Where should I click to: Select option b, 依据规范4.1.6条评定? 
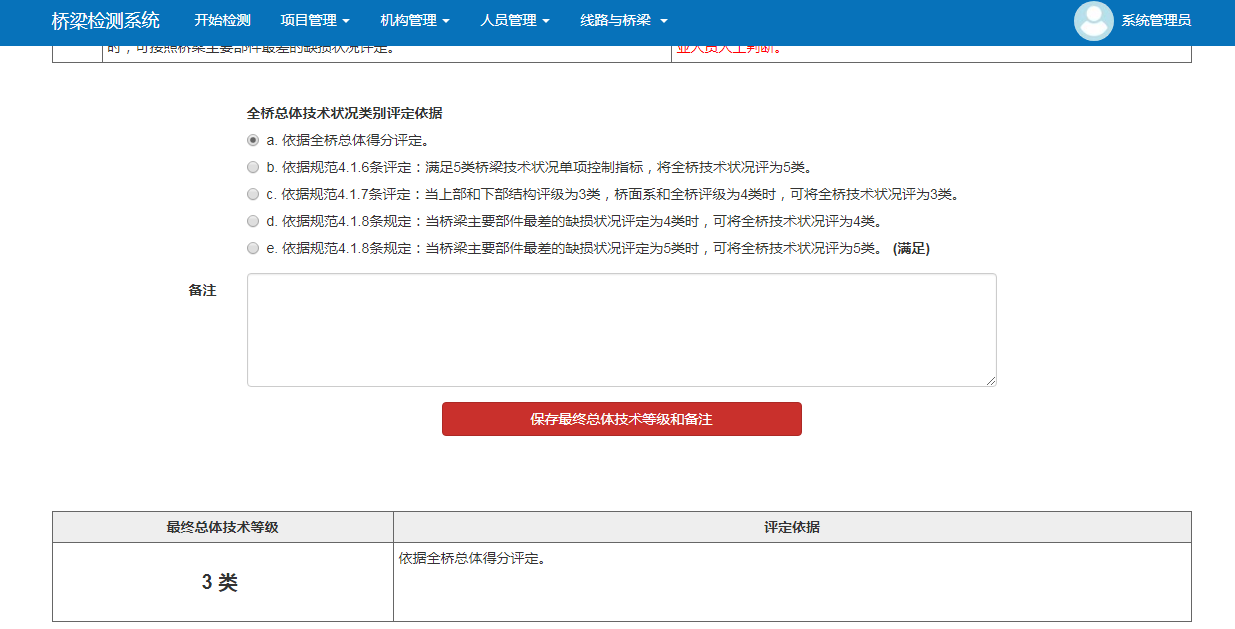pyautogui.click(x=253, y=167)
